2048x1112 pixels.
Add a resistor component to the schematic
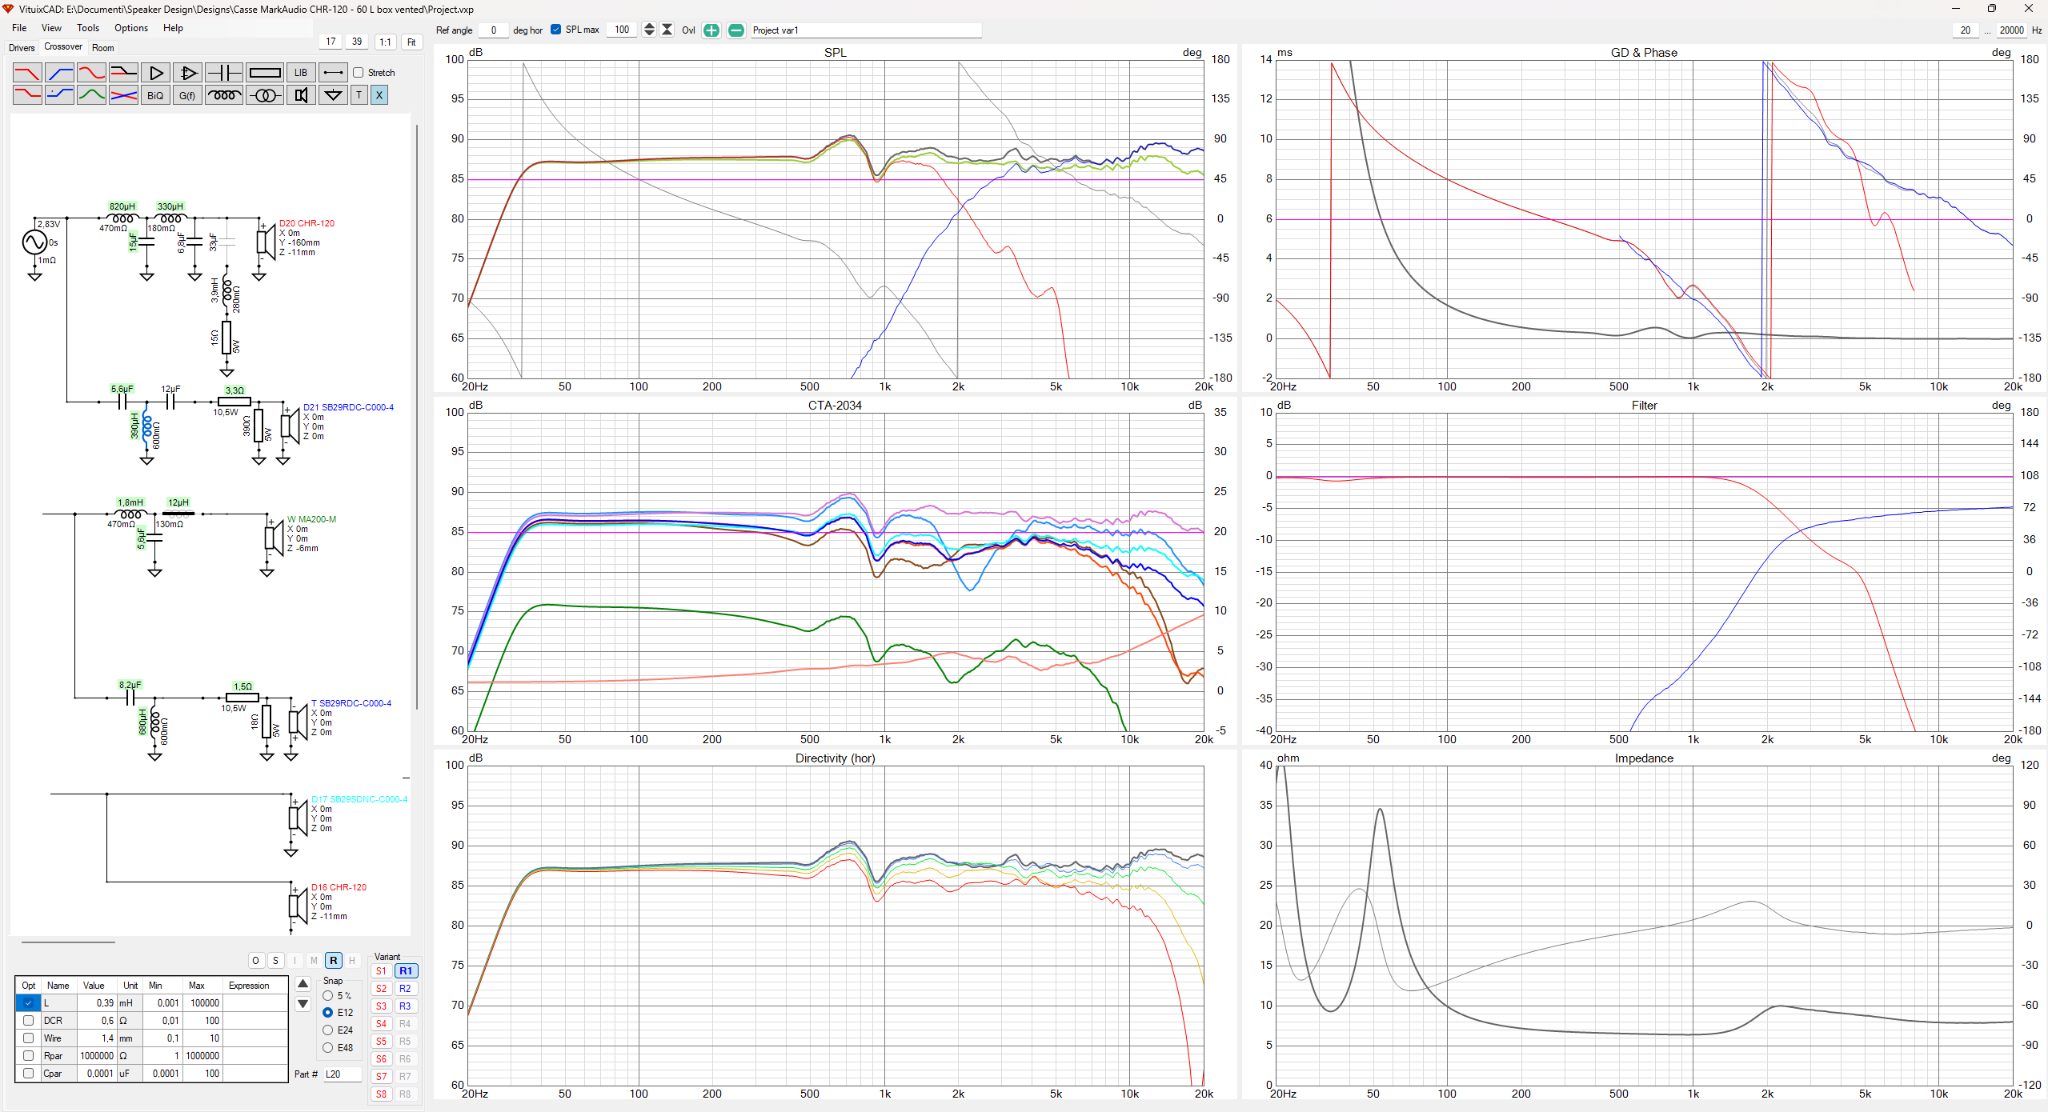(265, 73)
